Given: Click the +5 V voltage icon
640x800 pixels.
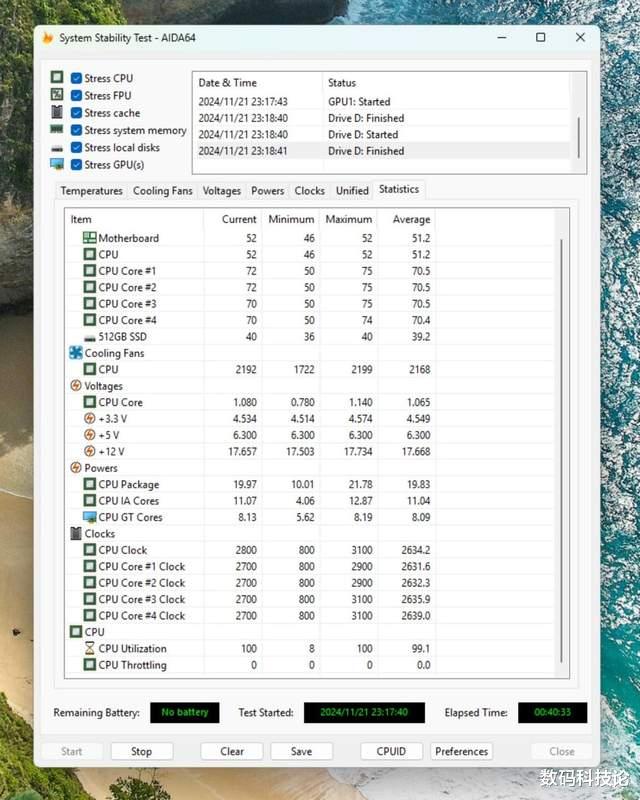Looking at the screenshot, I should click(90, 435).
